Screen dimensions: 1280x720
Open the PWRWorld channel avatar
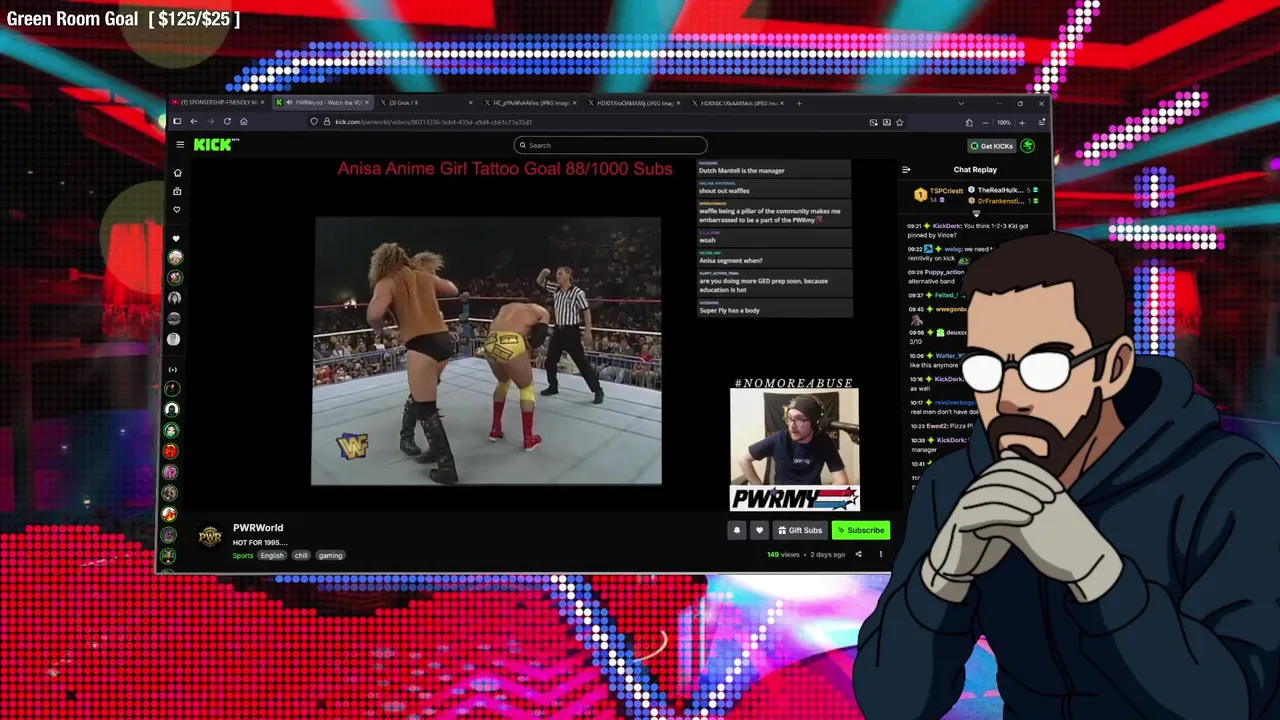[210, 537]
